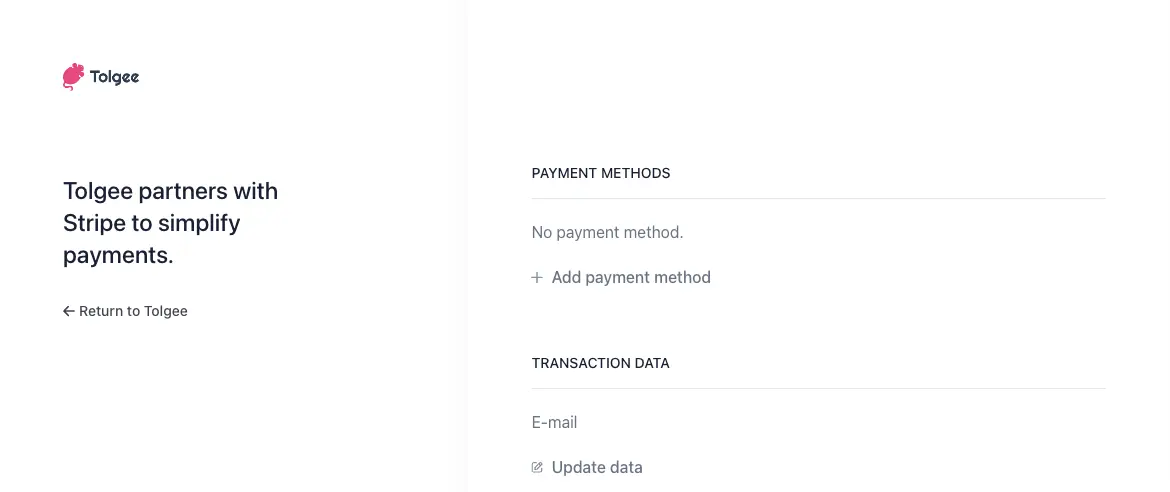Click the word "payments." in the heading

[118, 255]
